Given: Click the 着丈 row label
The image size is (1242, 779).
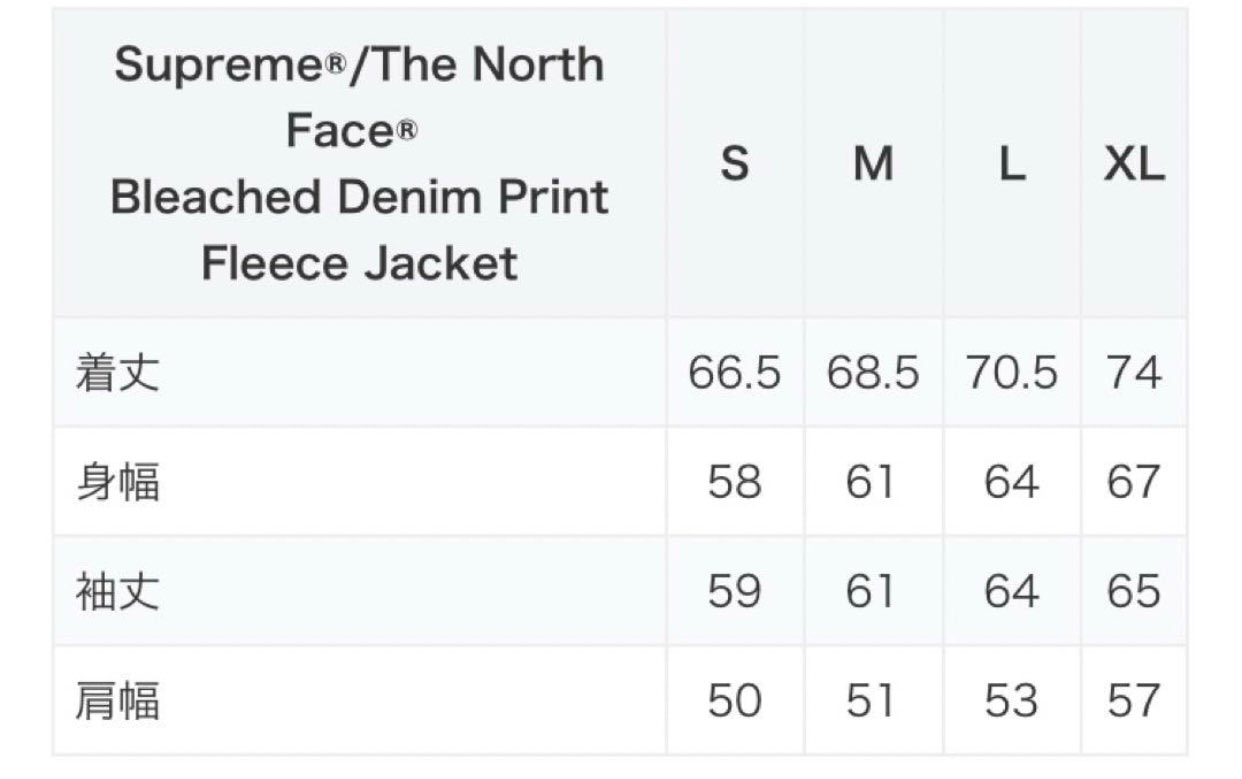Looking at the screenshot, I should point(117,373).
